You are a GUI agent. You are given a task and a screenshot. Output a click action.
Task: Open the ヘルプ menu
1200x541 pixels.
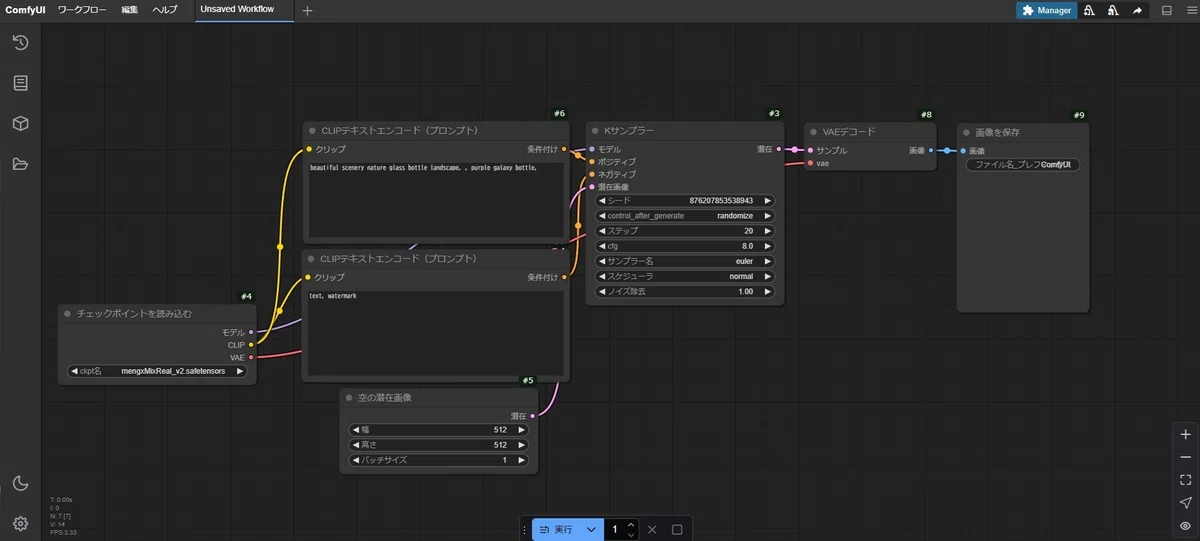[x=165, y=10]
